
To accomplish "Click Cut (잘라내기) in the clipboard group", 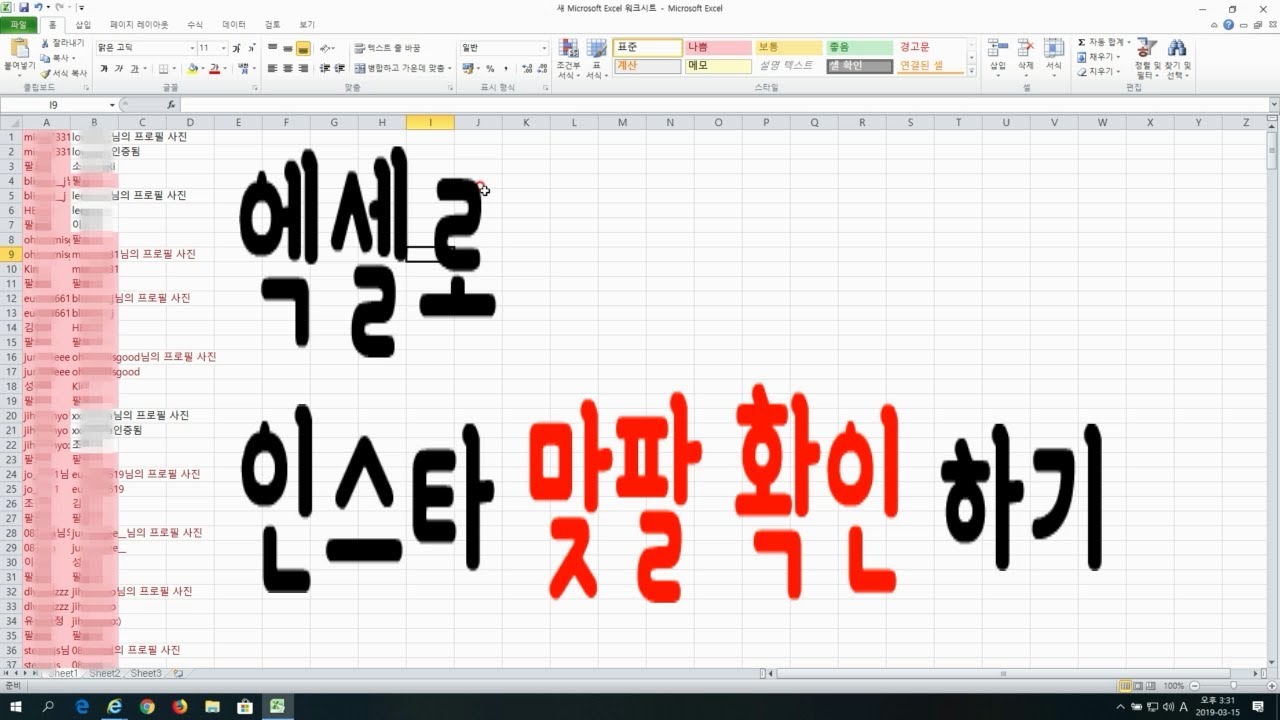I will click(64, 44).
